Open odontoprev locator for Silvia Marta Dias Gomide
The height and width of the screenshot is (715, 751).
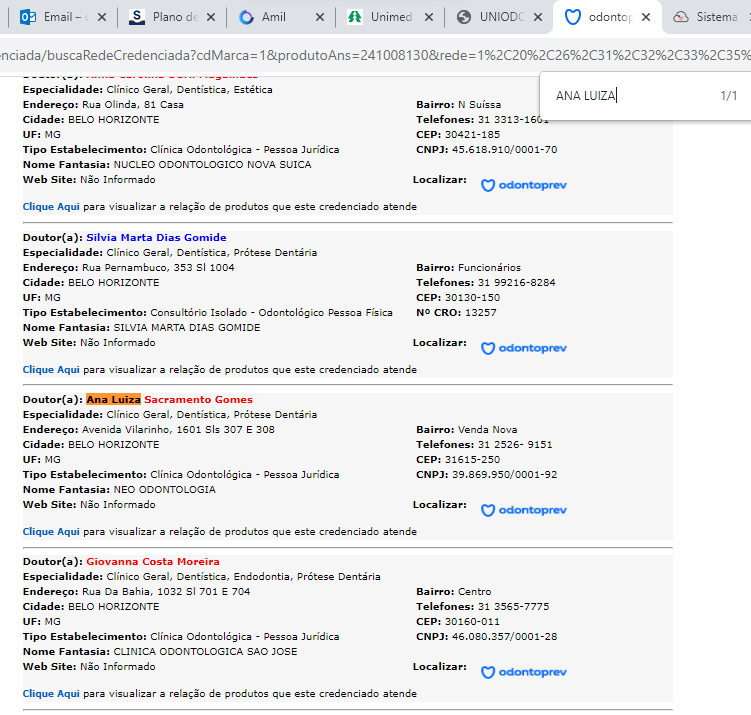pos(523,348)
